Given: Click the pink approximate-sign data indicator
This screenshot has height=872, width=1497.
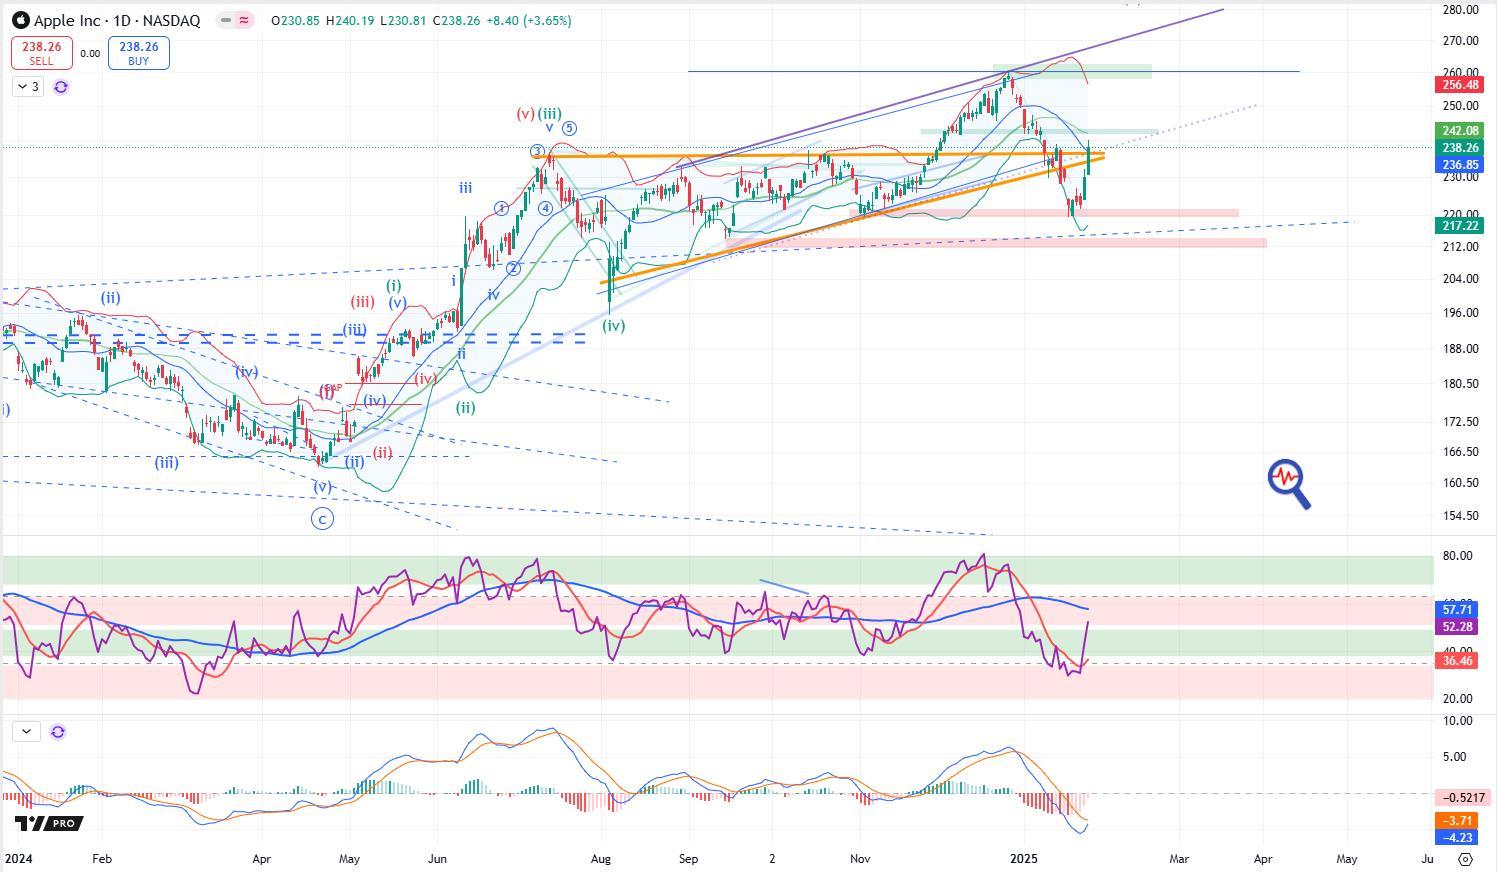Looking at the screenshot, I should coord(244,20).
